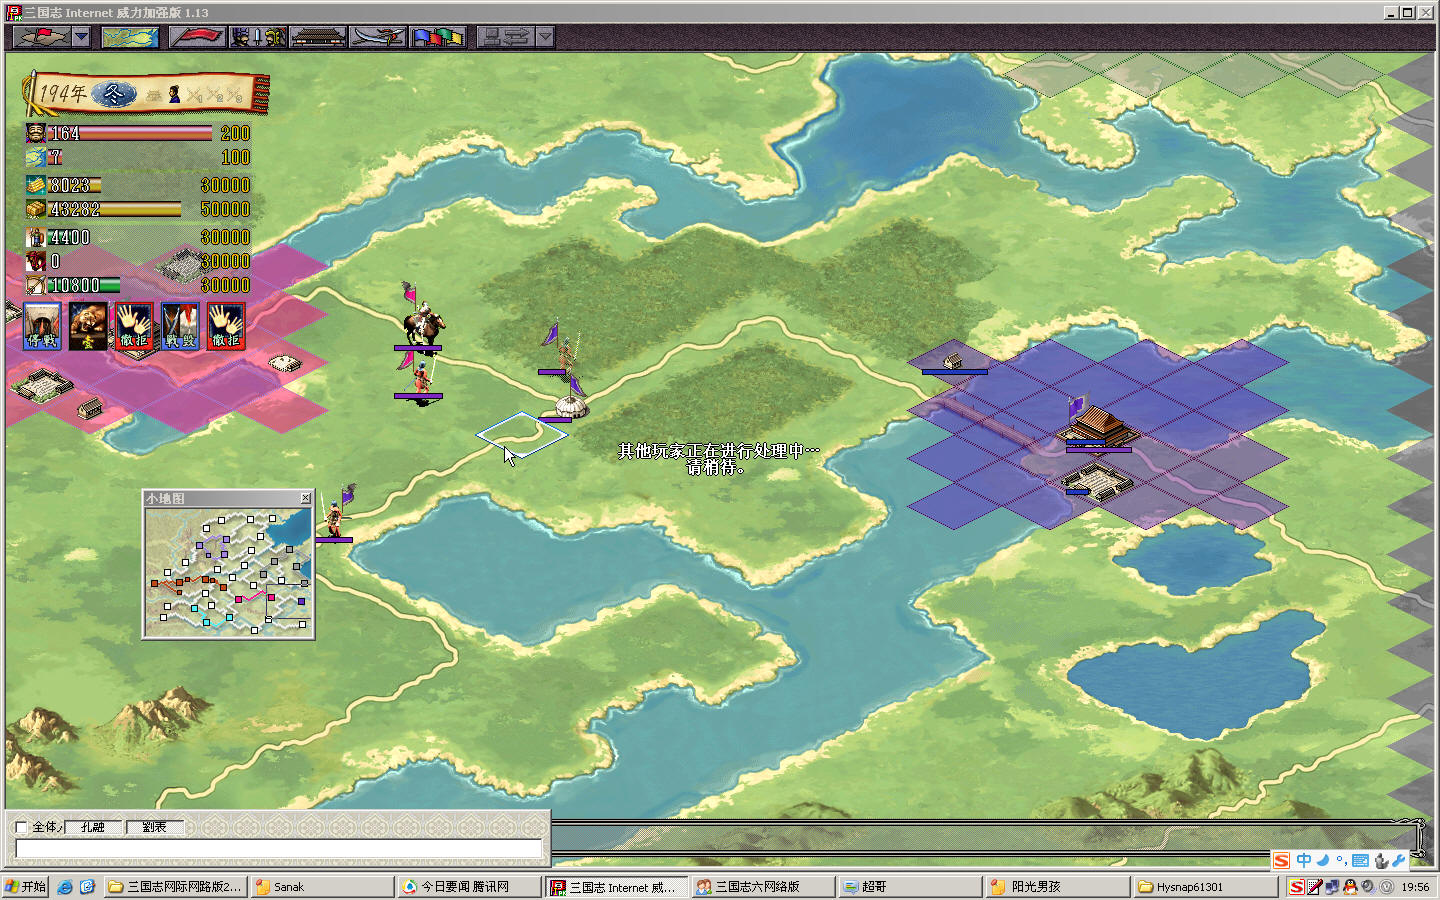This screenshot has width=1440, height=900.
Task: Close the 小地图 minimap panel
Action: [306, 498]
